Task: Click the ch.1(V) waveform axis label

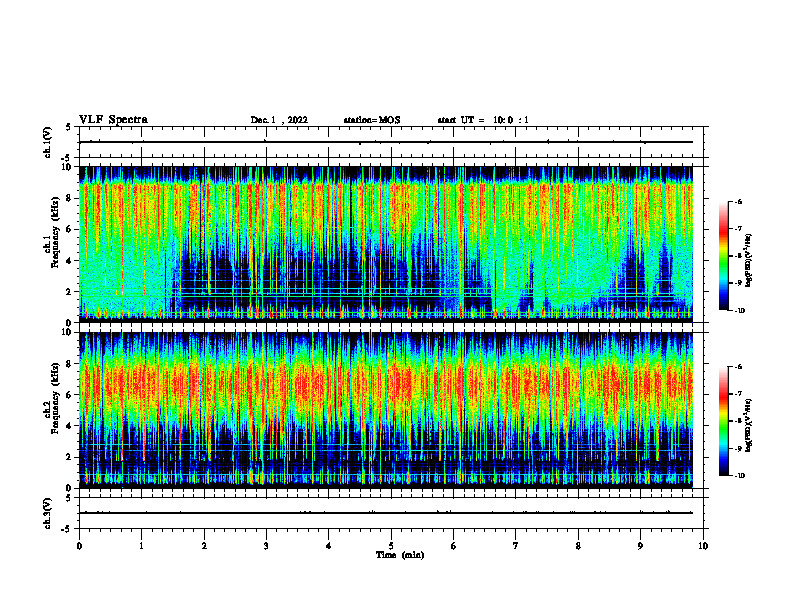Action: pos(48,142)
